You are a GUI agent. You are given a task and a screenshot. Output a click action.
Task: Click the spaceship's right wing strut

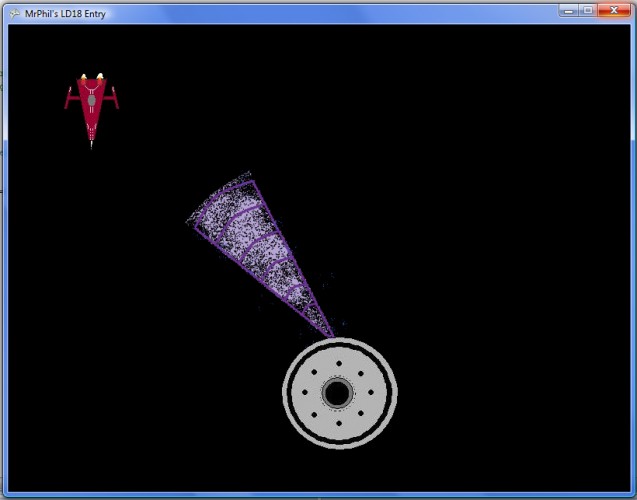click(113, 98)
